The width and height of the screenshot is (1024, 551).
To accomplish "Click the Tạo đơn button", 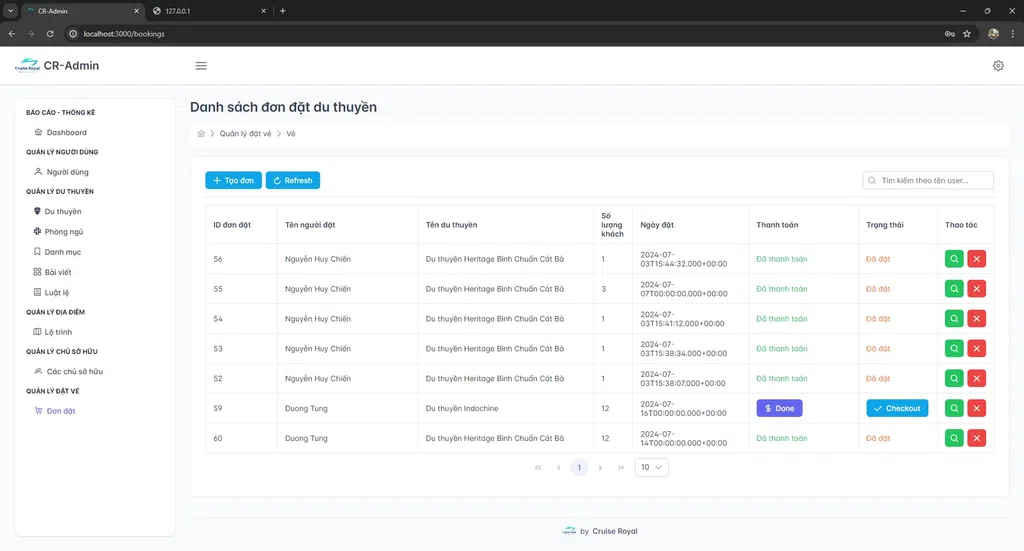I will click(x=233, y=181).
